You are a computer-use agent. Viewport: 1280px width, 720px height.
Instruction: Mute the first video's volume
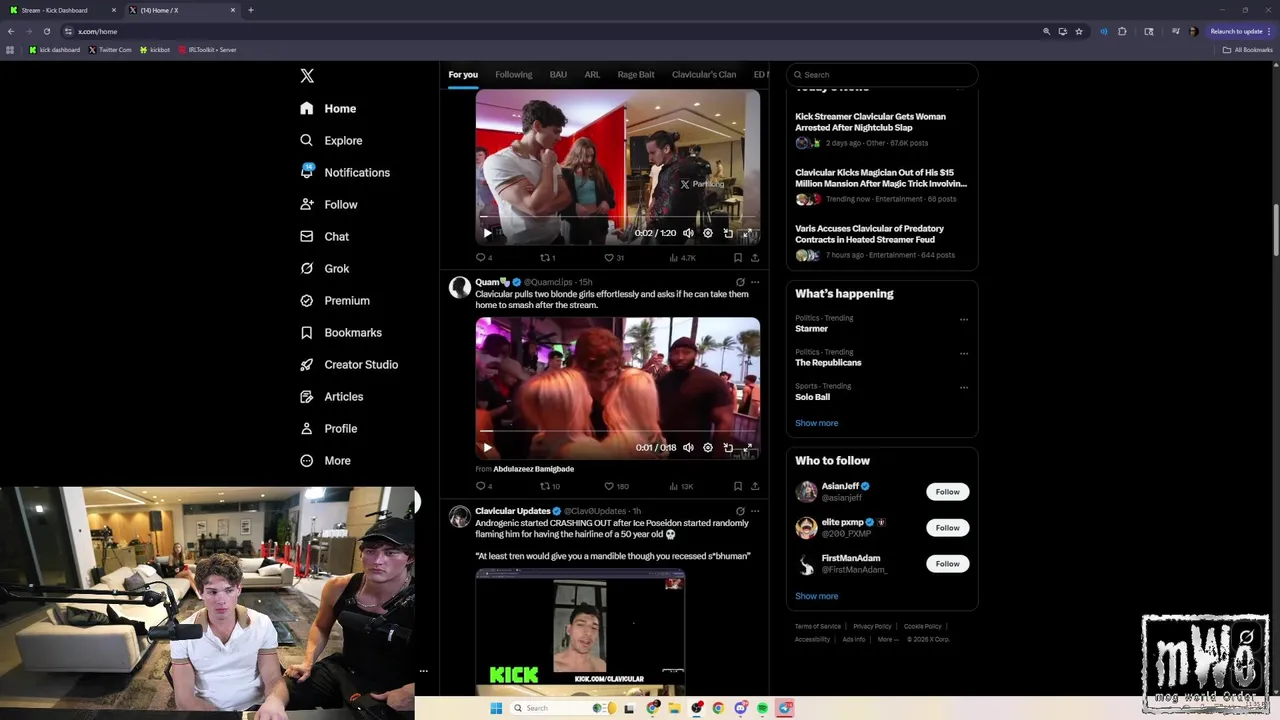688,233
